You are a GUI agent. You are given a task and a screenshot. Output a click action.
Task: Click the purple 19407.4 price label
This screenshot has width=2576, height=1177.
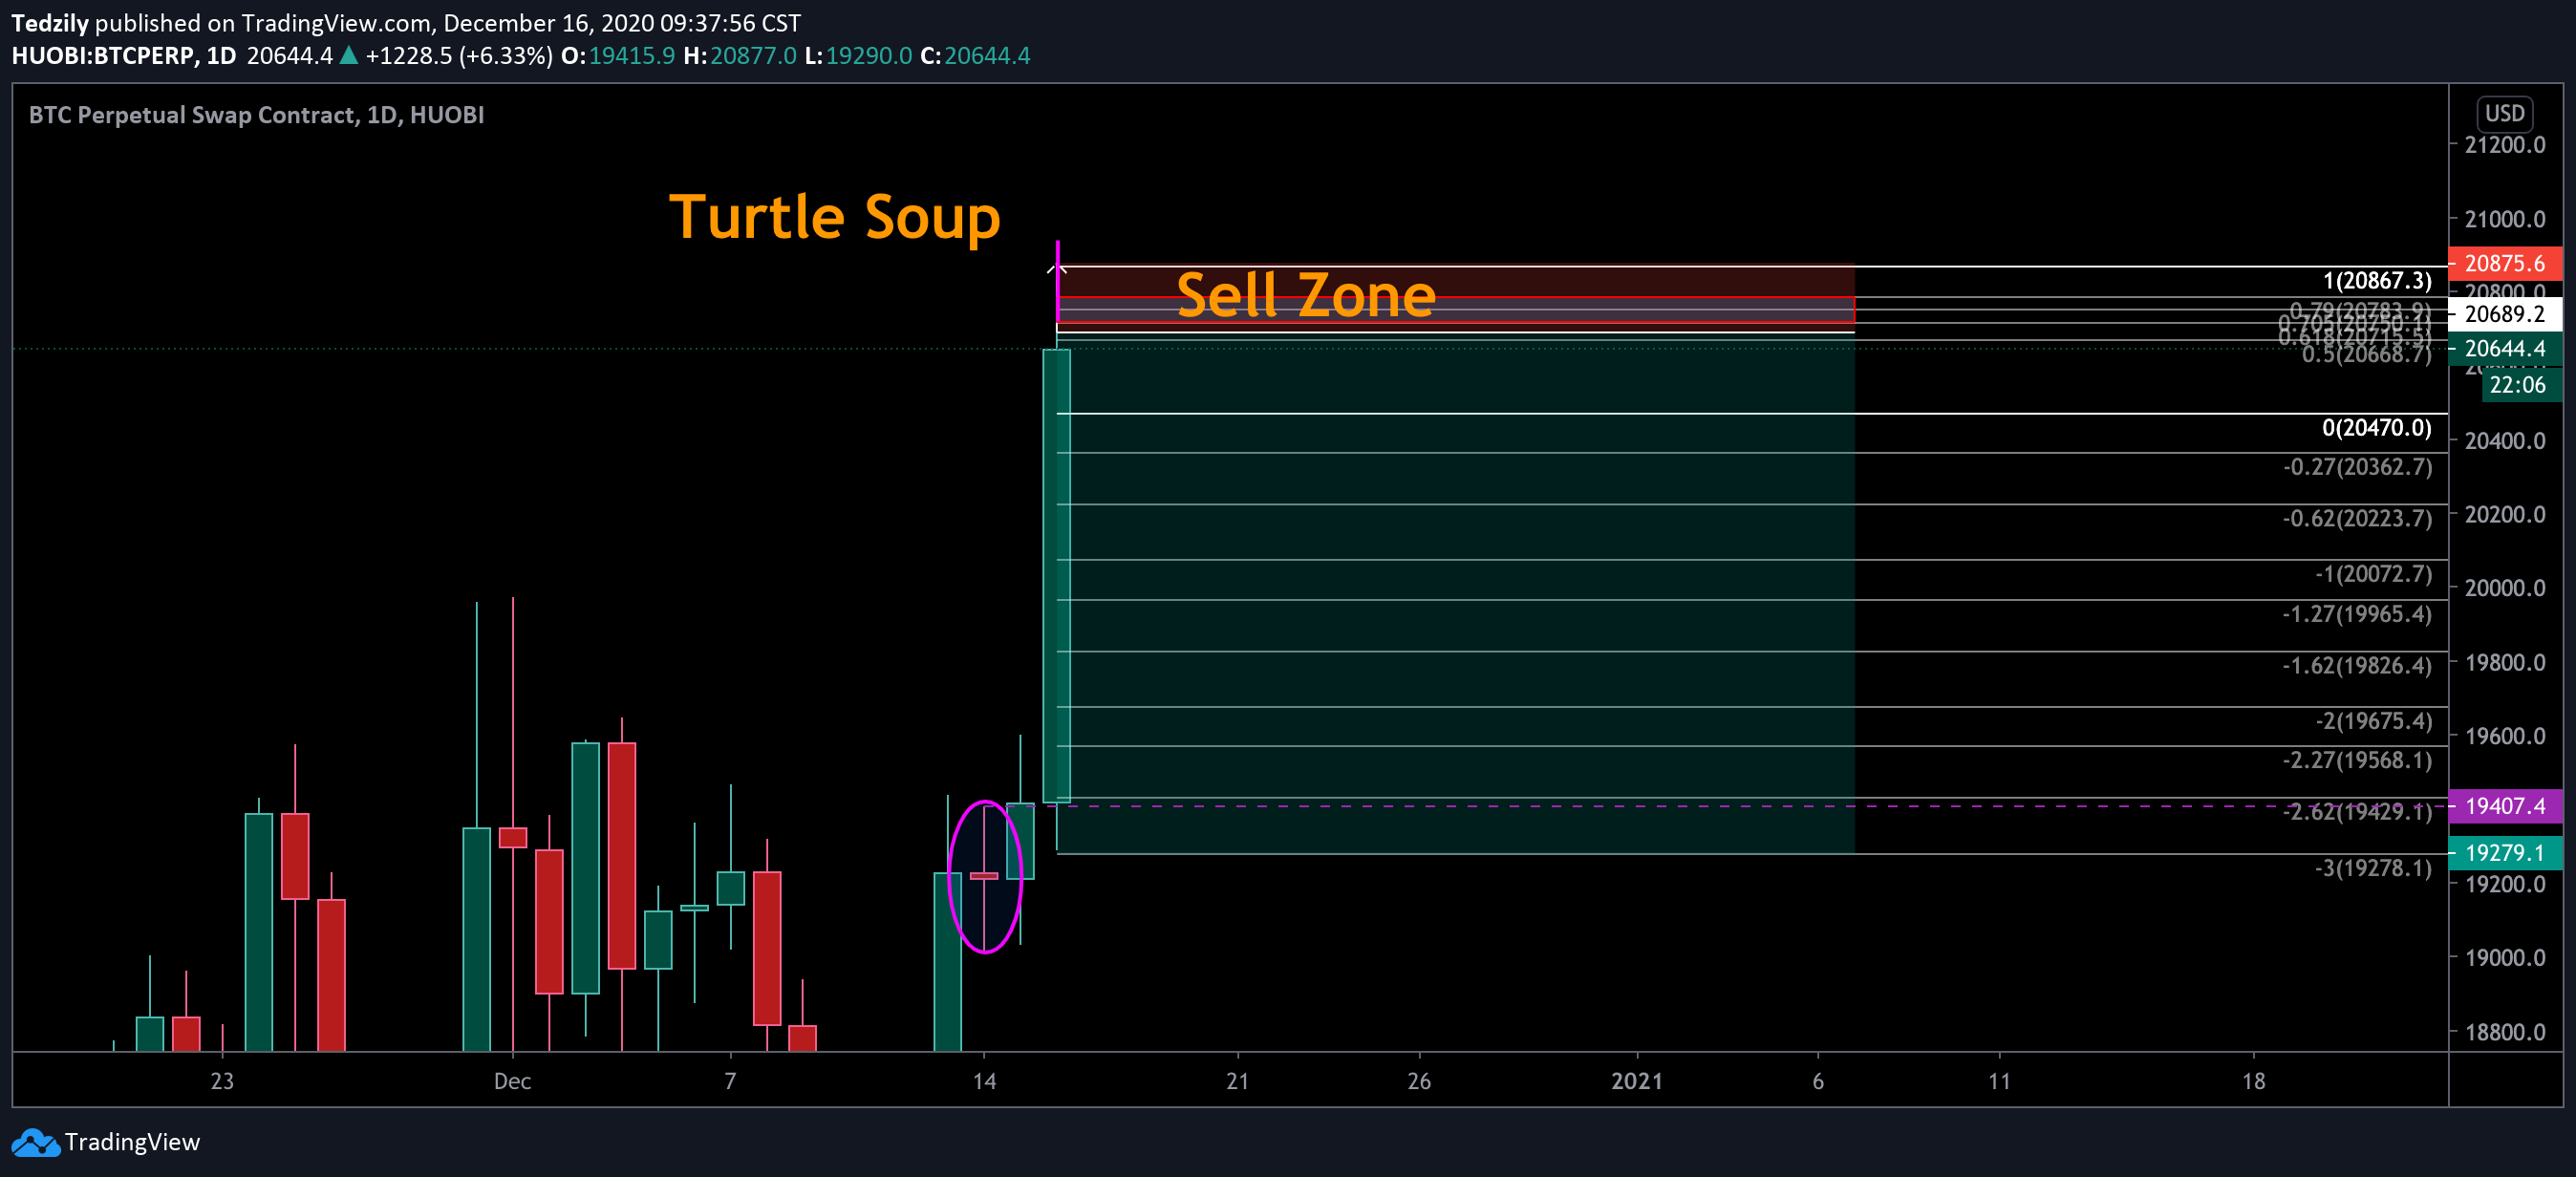click(2505, 806)
